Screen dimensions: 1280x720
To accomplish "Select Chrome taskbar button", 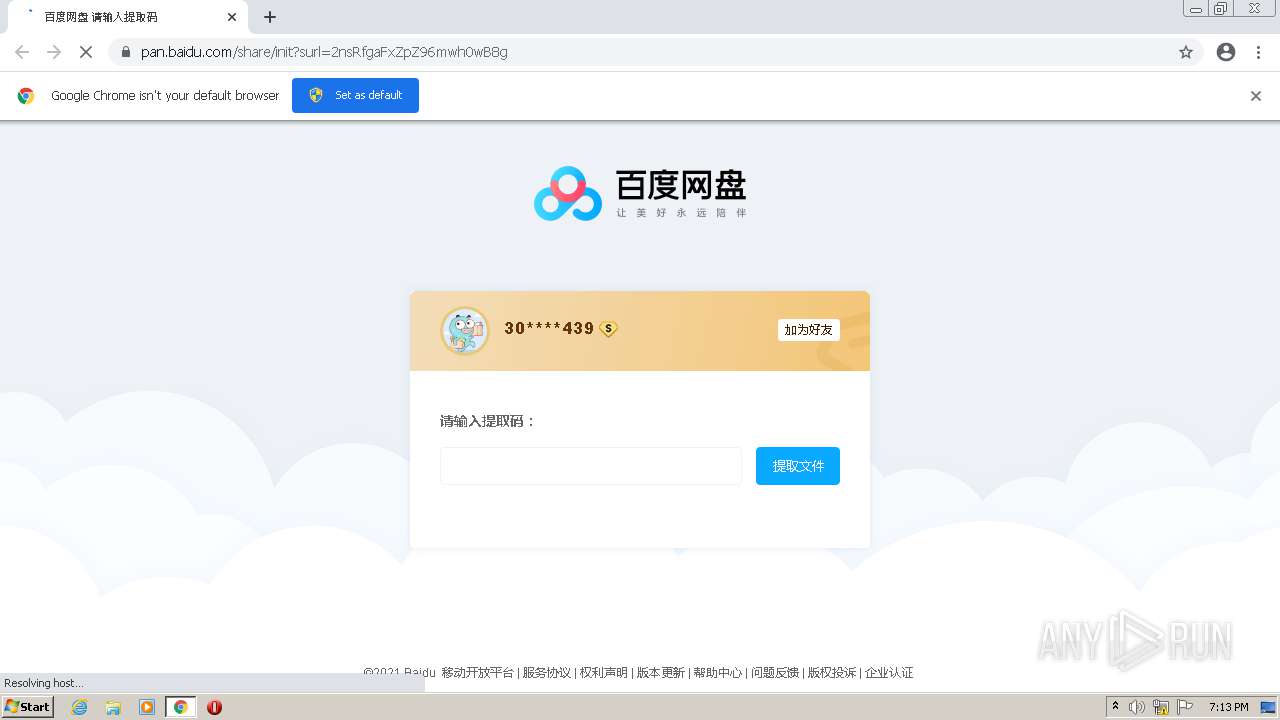I will click(180, 707).
